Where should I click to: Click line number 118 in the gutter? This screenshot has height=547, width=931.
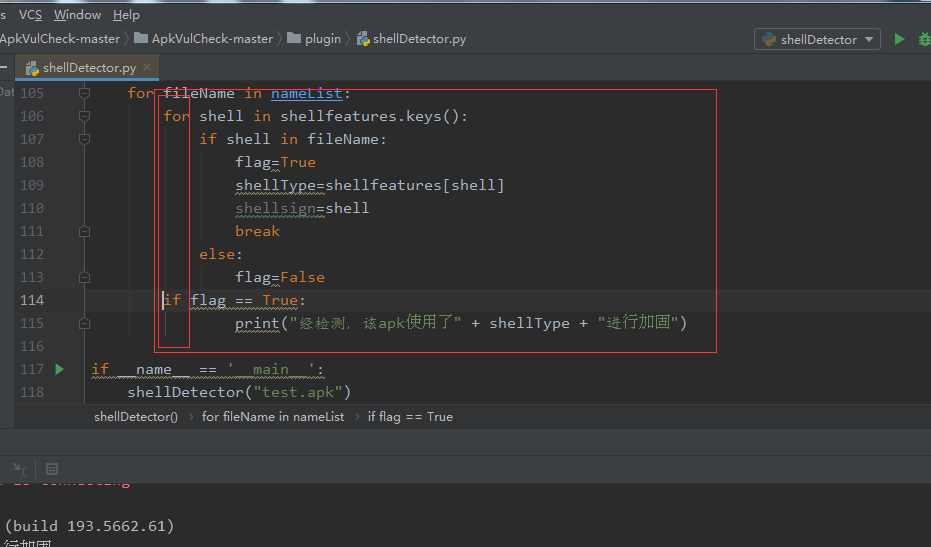point(32,392)
